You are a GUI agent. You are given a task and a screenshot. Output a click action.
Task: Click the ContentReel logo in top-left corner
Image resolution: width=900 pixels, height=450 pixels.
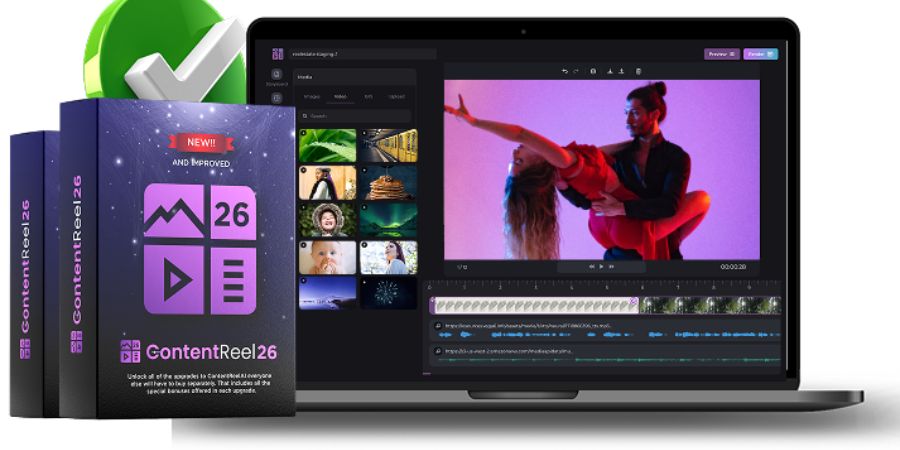tap(277, 53)
